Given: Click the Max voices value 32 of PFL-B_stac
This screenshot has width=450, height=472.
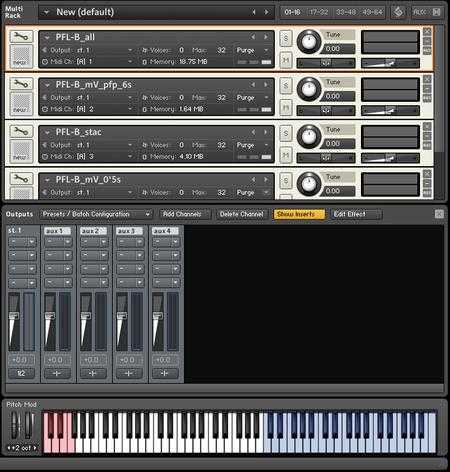Looking at the screenshot, I should [221, 145].
